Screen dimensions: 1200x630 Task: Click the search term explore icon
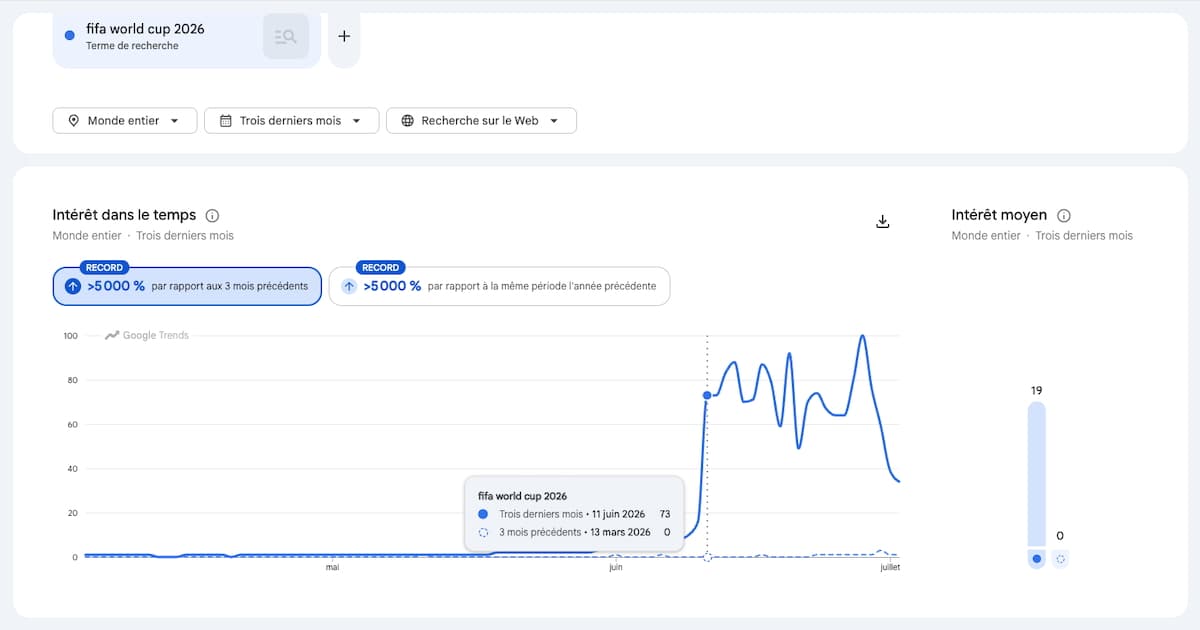point(286,37)
